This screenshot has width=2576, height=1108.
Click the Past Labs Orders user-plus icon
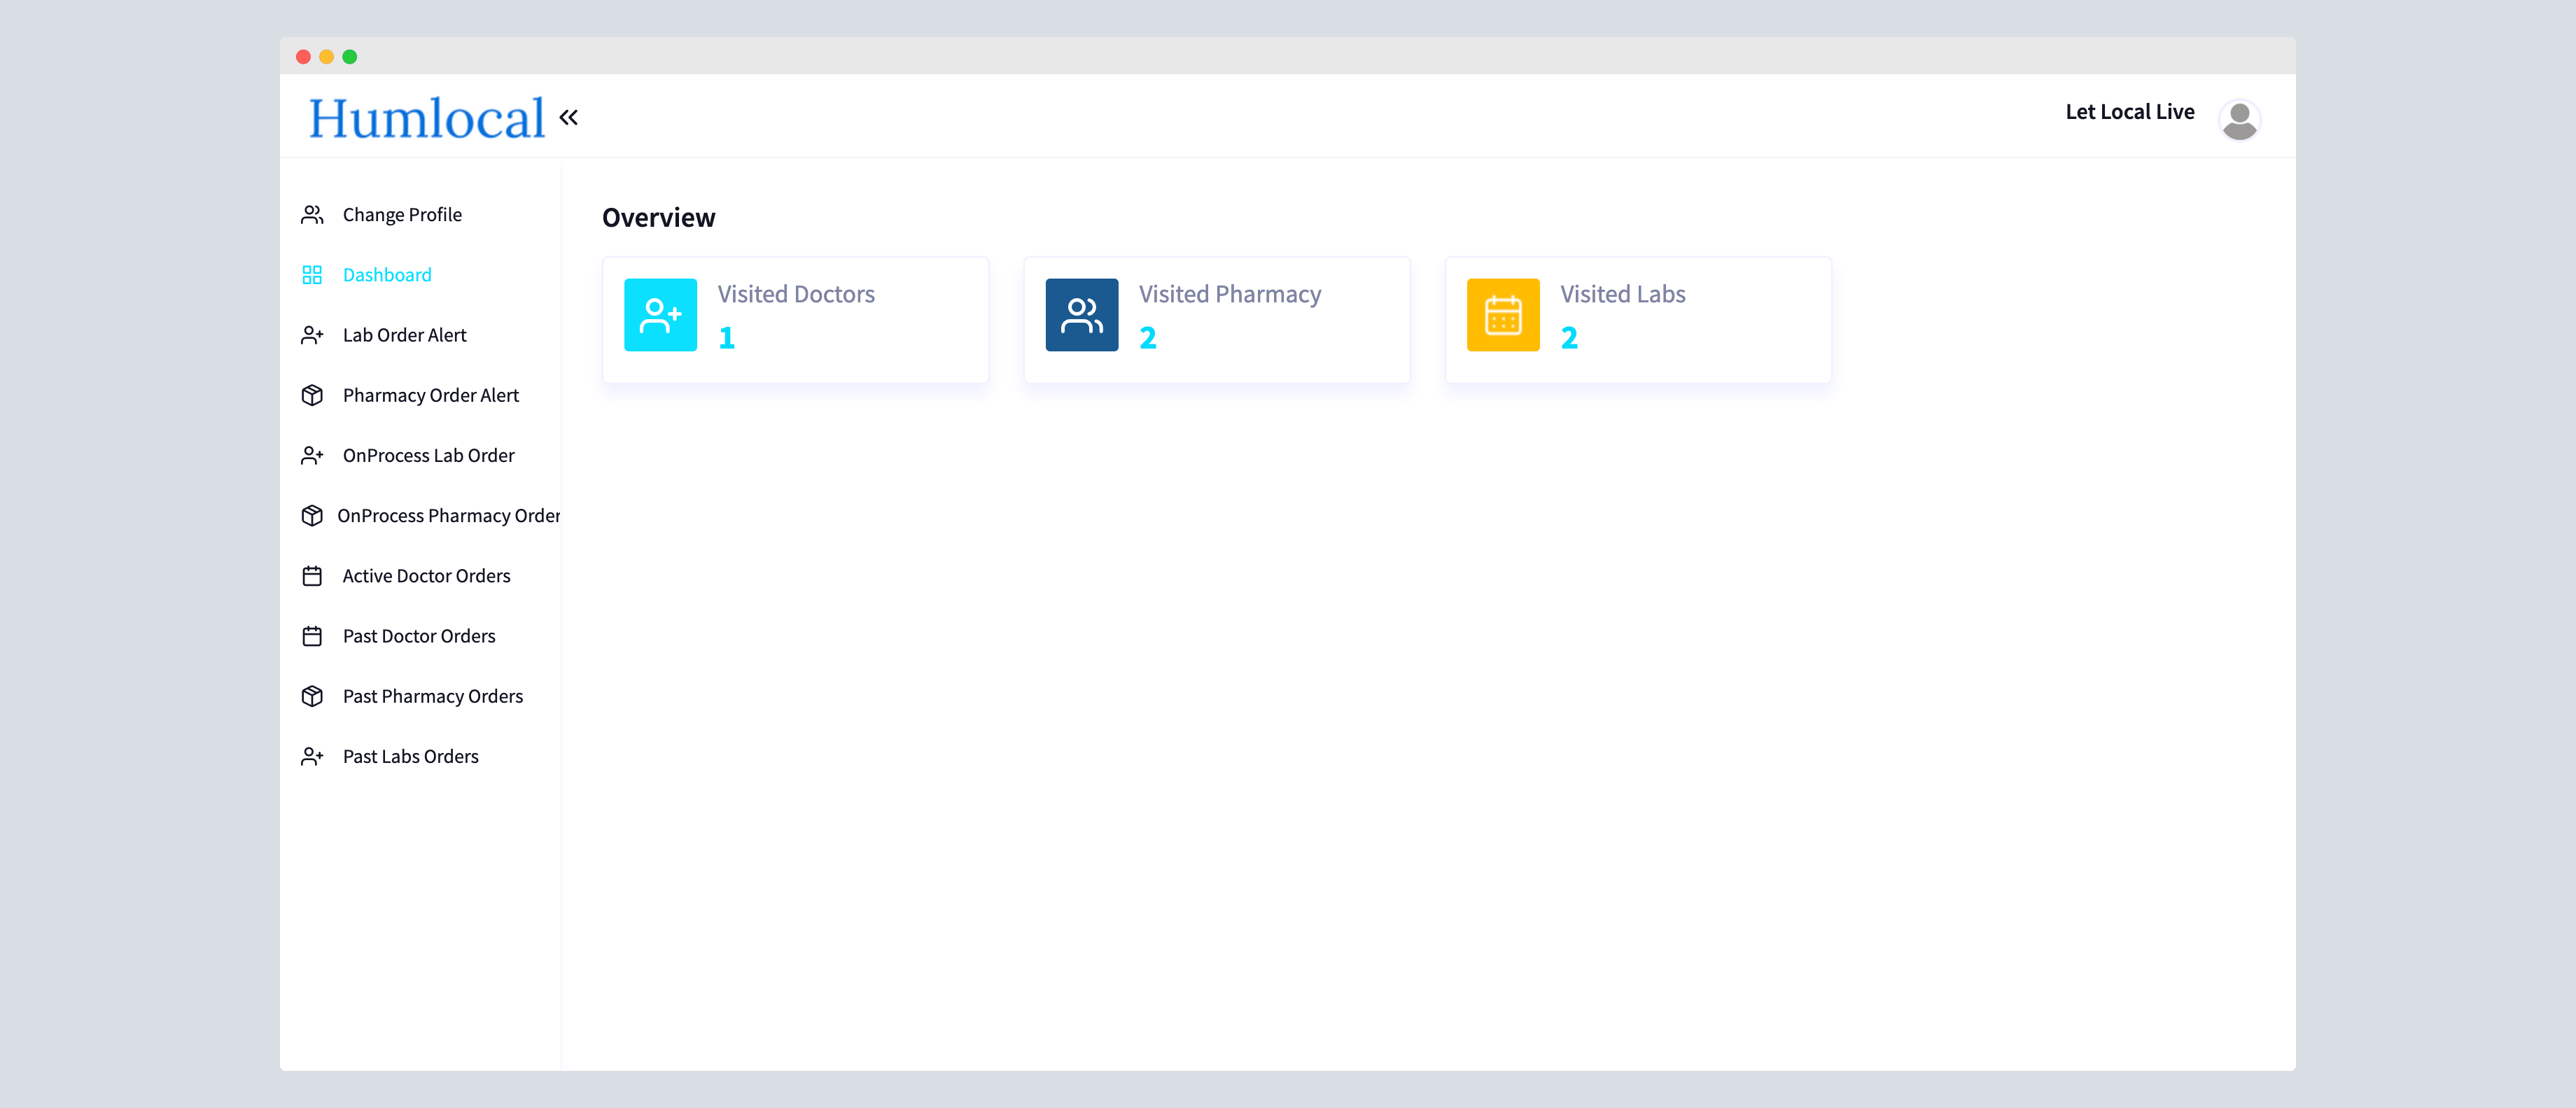[x=312, y=757]
